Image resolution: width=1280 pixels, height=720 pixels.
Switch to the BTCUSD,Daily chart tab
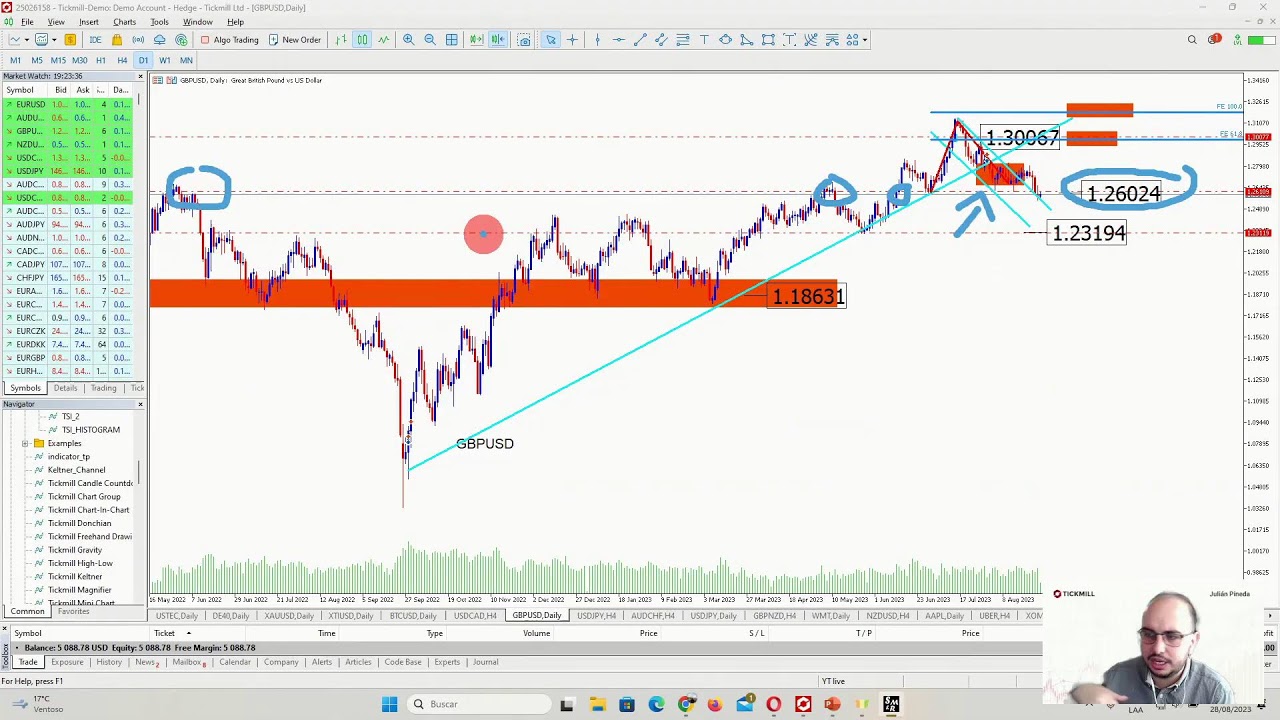coord(413,616)
